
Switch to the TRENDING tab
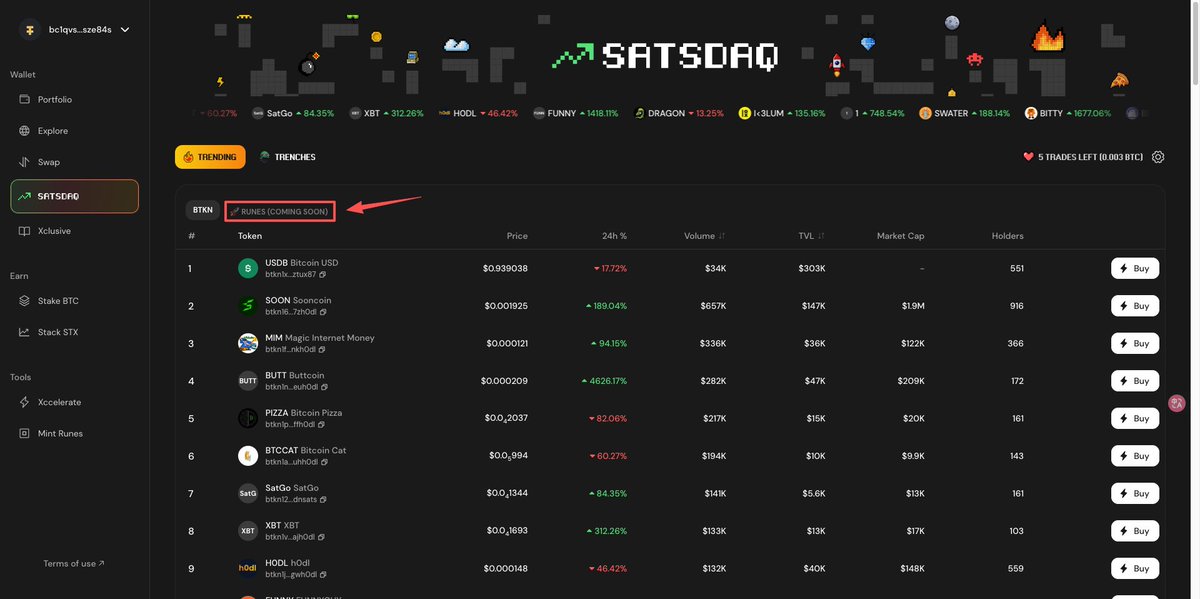pos(210,157)
